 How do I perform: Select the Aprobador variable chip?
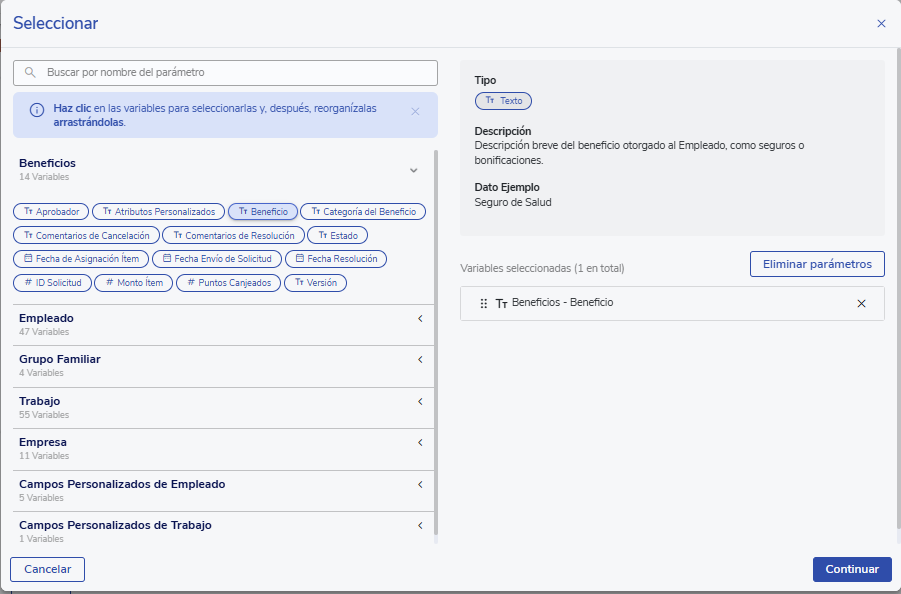click(x=51, y=212)
